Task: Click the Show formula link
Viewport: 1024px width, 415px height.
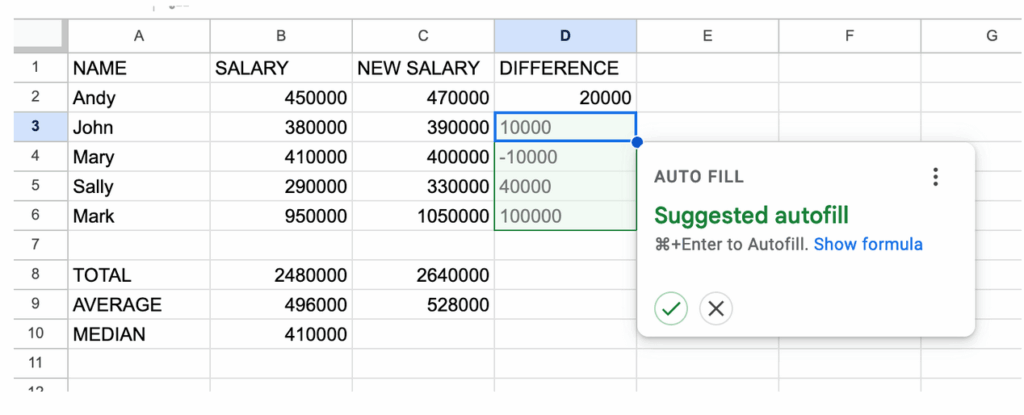Action: 868,245
